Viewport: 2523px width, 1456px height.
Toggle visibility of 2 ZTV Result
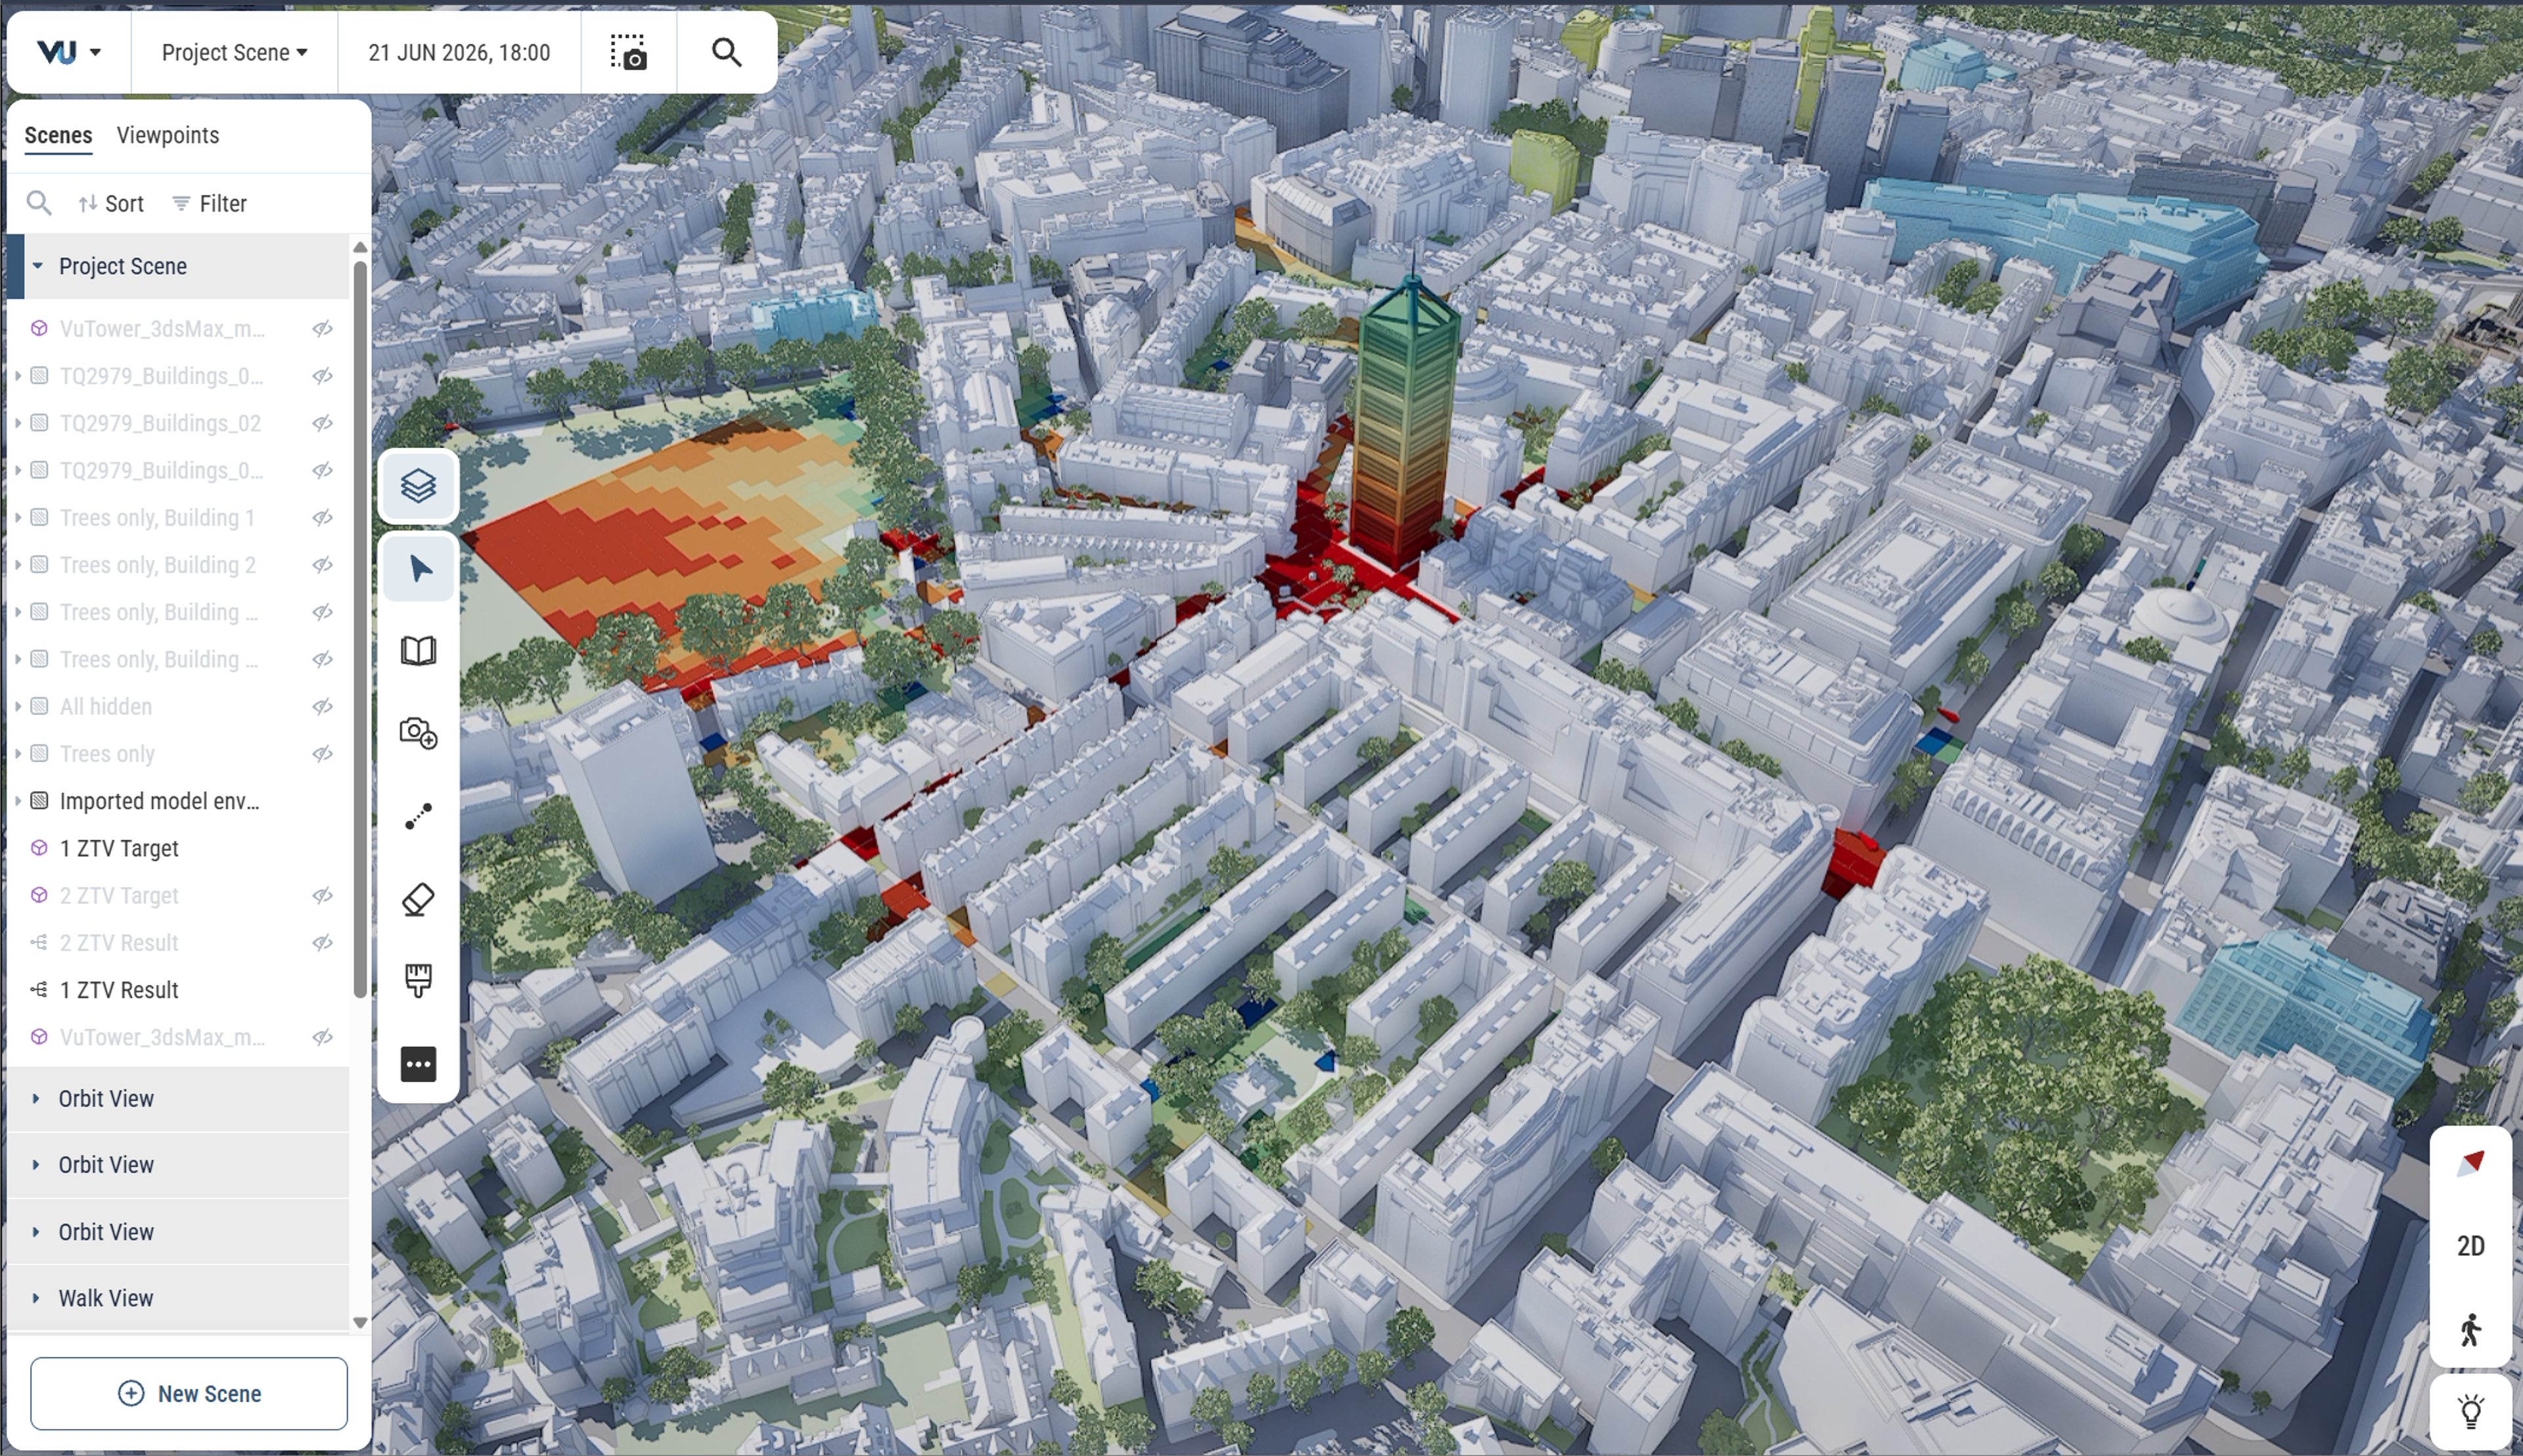[x=322, y=943]
